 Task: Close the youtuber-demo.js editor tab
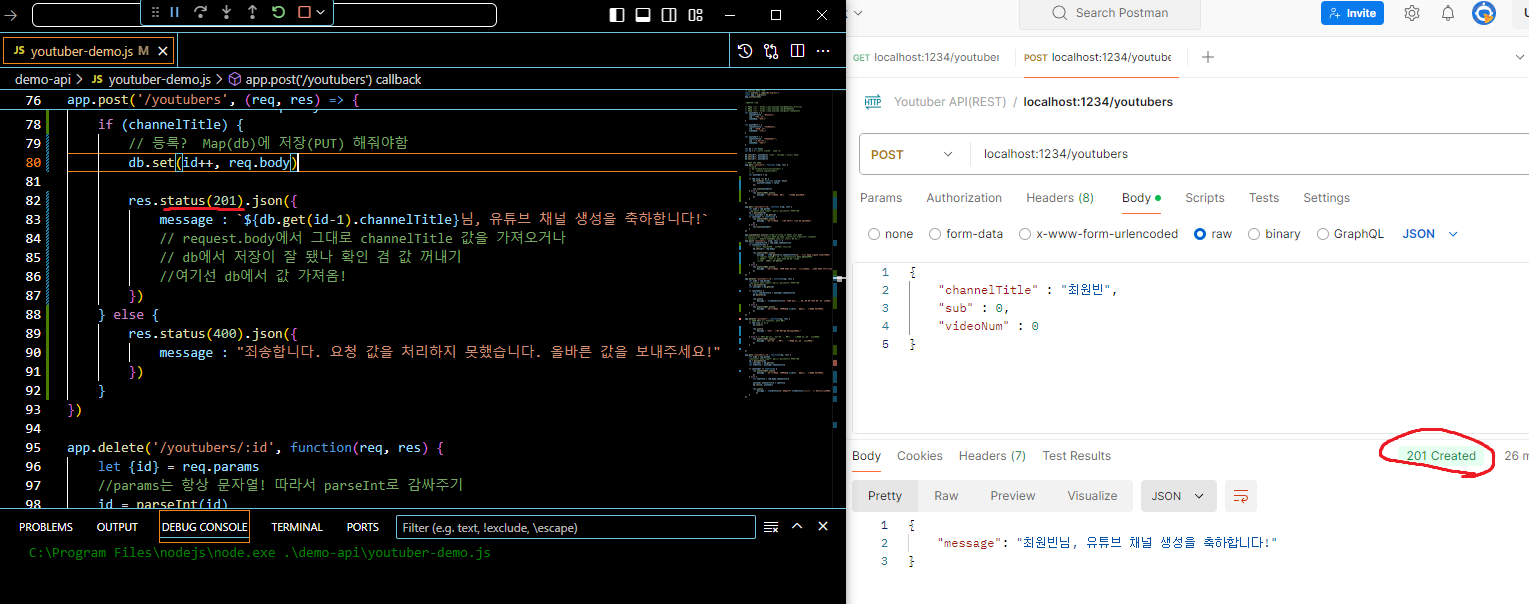coord(163,51)
